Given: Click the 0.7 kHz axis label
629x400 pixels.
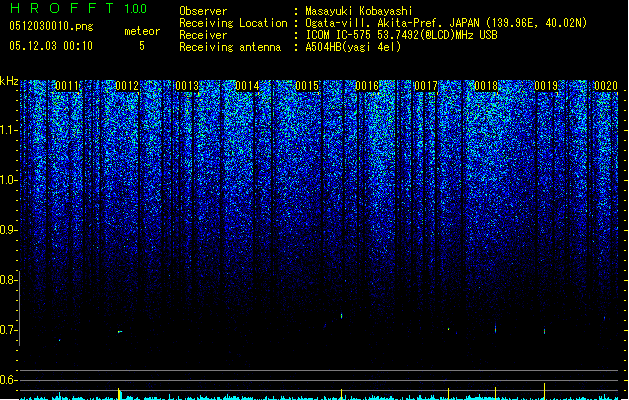Looking at the screenshot, I should [8, 330].
